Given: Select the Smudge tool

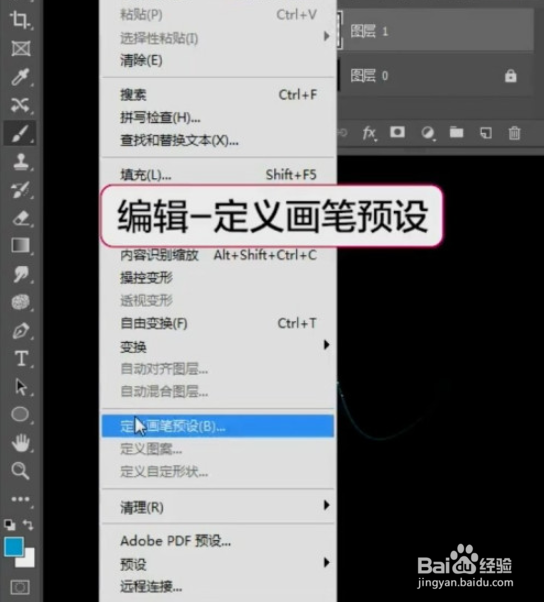Looking at the screenshot, I should 21,274.
